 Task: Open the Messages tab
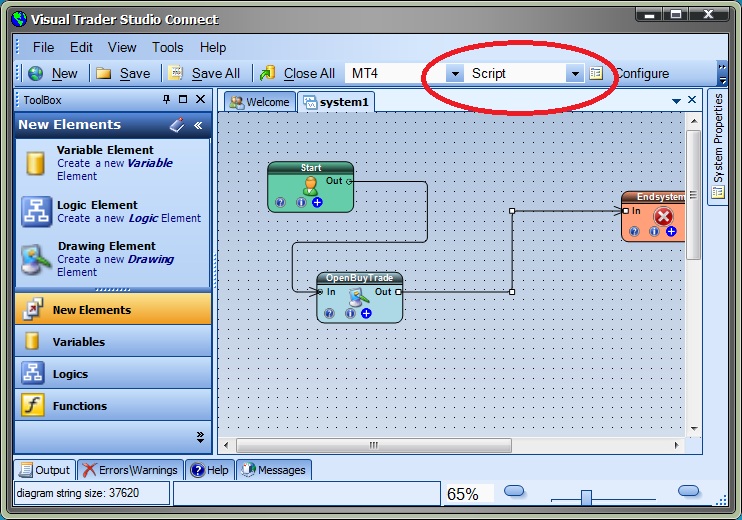click(274, 470)
